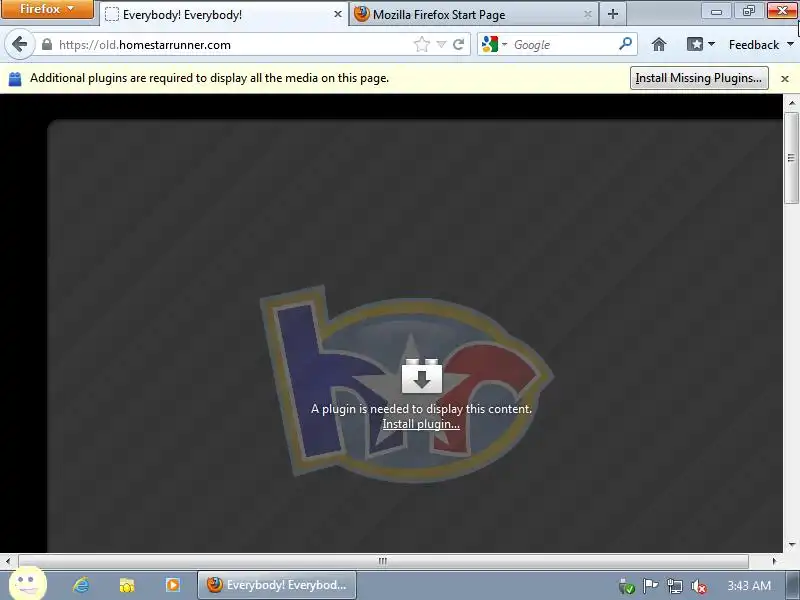
Task: Open Windows Explorer folder from taskbar
Action: pos(127,585)
